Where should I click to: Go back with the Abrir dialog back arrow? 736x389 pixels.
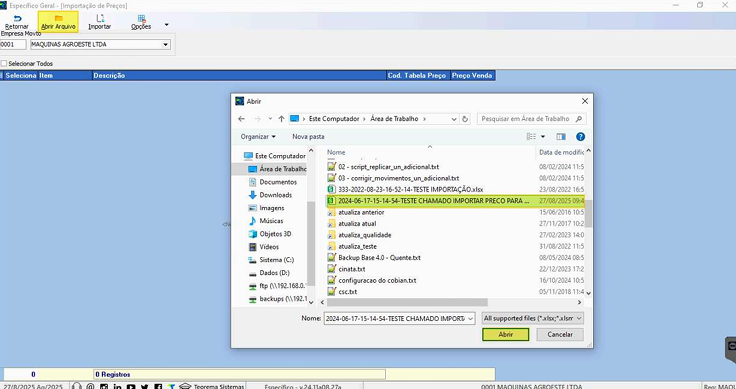pos(241,119)
